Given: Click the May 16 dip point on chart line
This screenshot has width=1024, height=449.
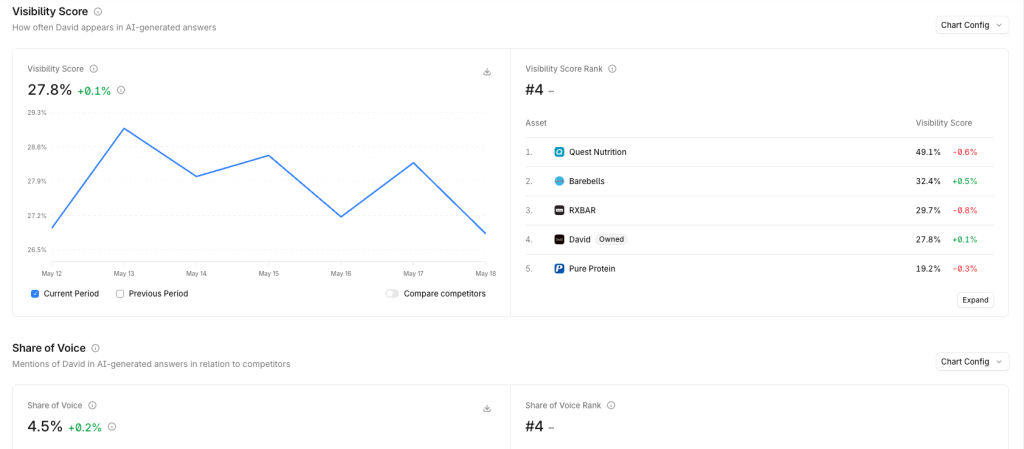Looking at the screenshot, I should (x=341, y=217).
